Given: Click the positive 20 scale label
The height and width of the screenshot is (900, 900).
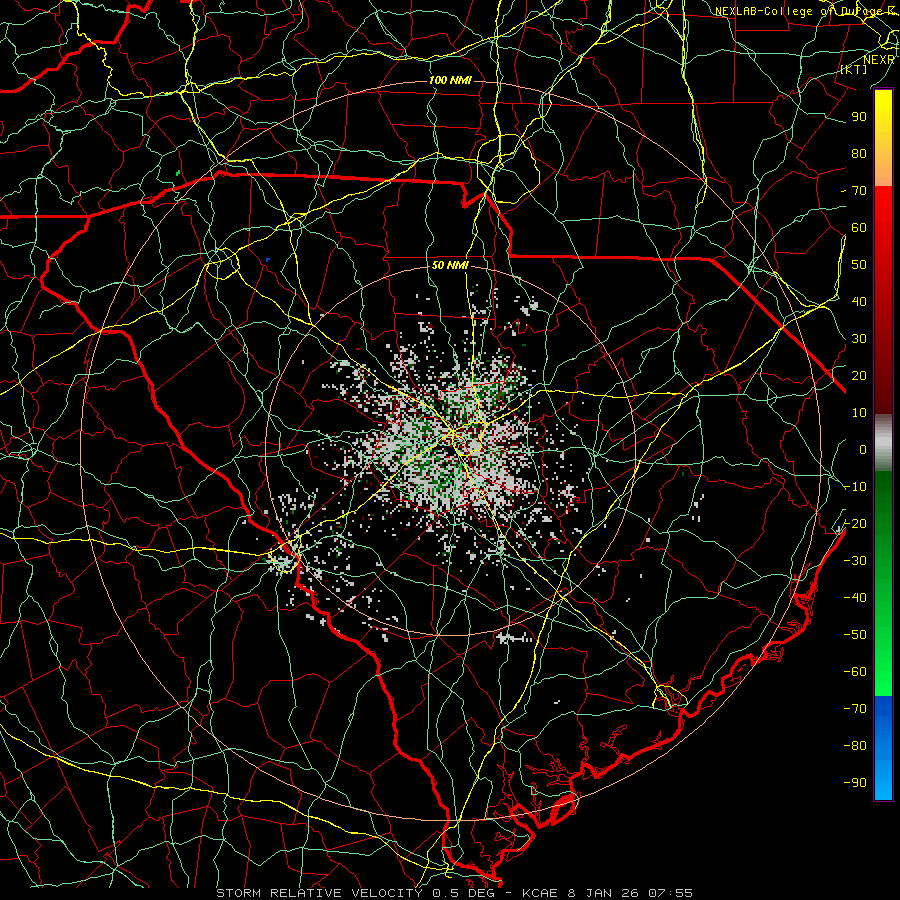Looking at the screenshot, I should click(x=859, y=375).
